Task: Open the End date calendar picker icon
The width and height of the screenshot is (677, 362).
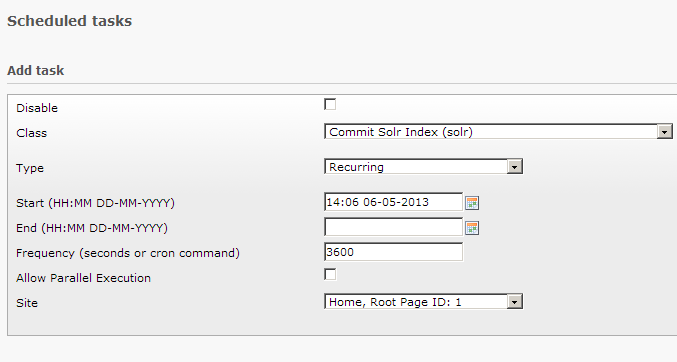Action: [x=472, y=228]
